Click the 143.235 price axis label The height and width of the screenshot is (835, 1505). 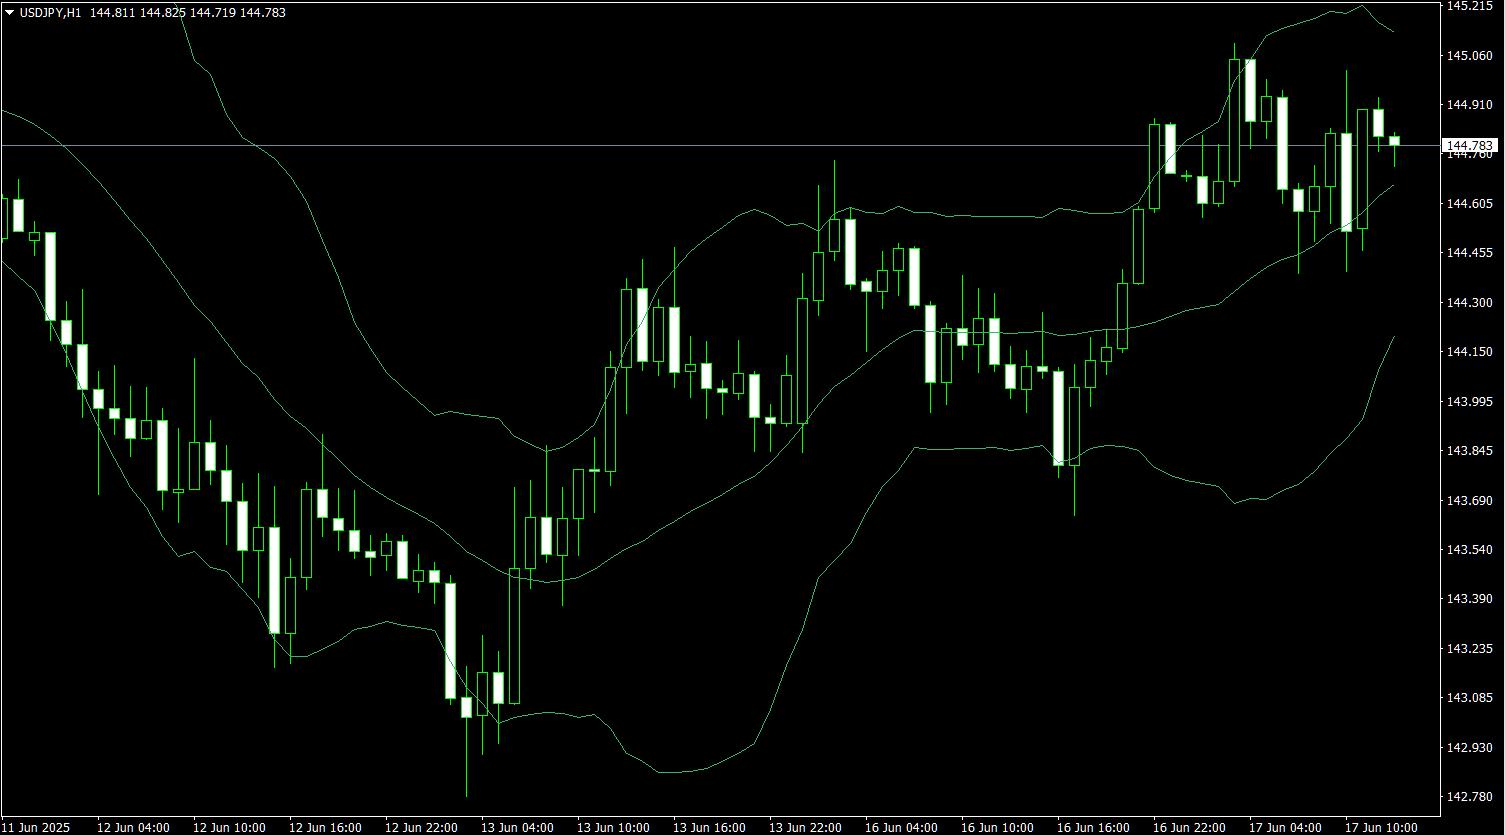point(1469,648)
